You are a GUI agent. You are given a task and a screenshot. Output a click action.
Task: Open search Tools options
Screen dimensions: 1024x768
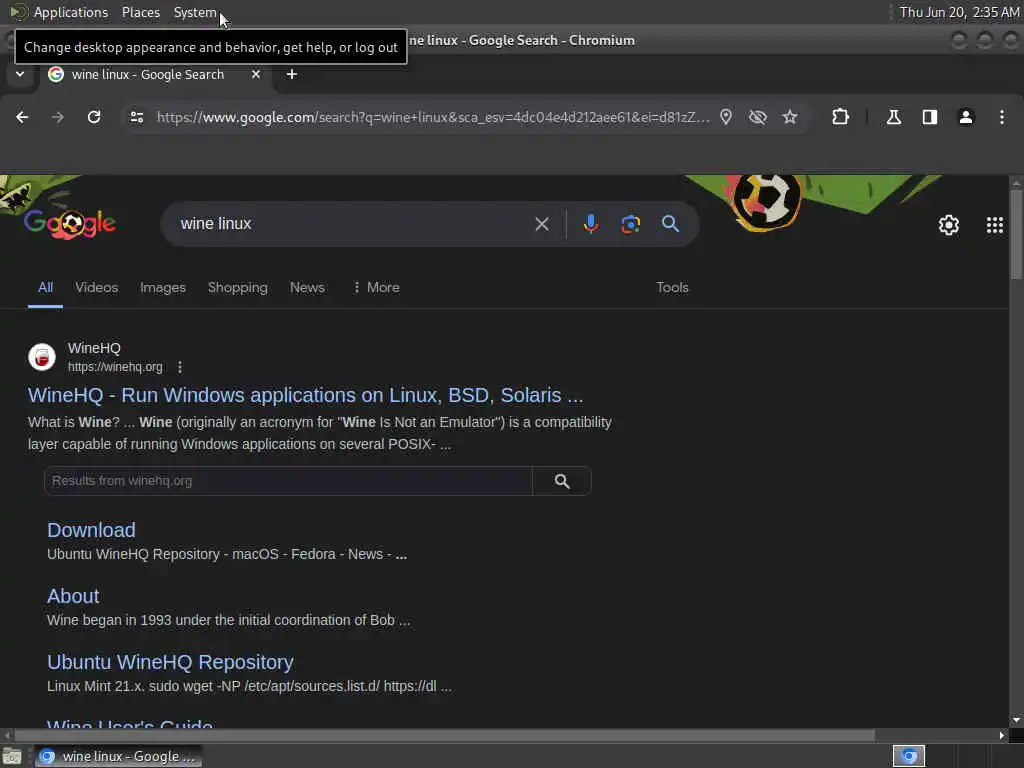coord(672,287)
